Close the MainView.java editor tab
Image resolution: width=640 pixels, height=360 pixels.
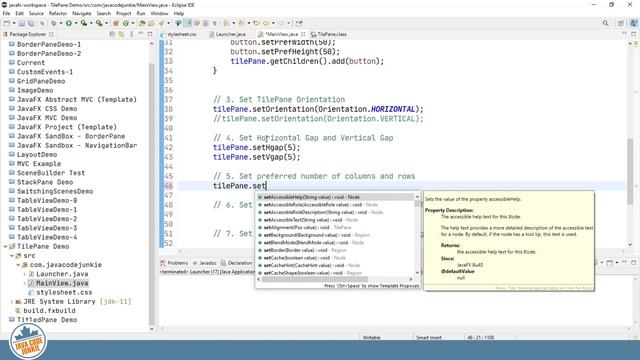click(x=303, y=34)
